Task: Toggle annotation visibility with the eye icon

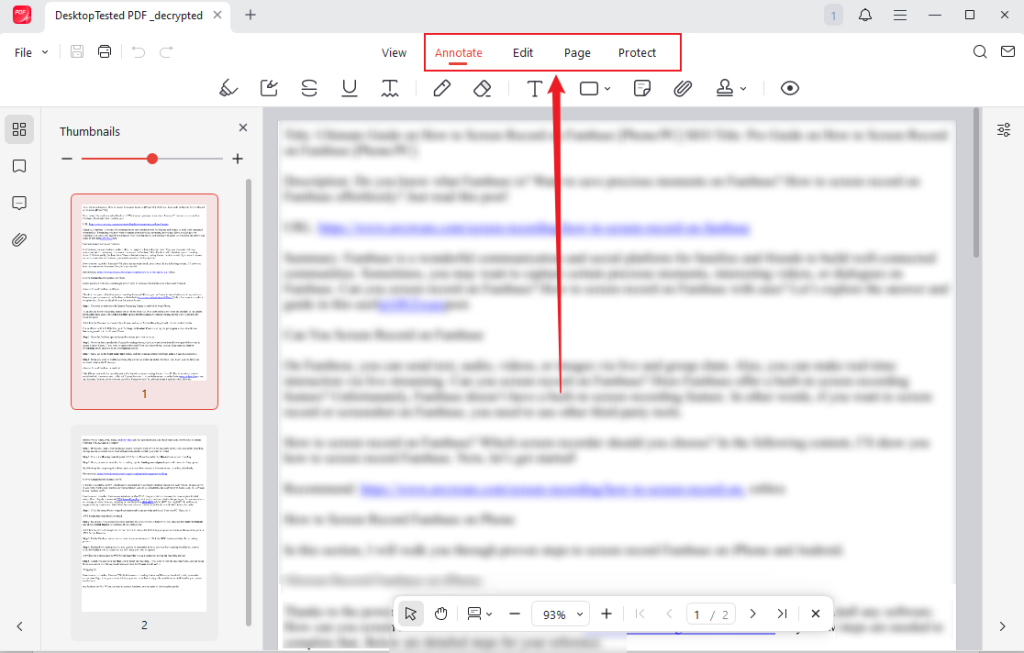Action: [x=789, y=88]
